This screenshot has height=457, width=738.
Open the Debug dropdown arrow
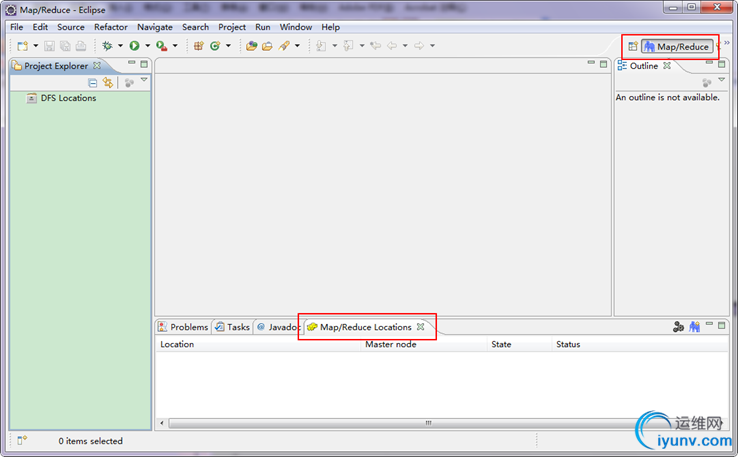coord(120,46)
